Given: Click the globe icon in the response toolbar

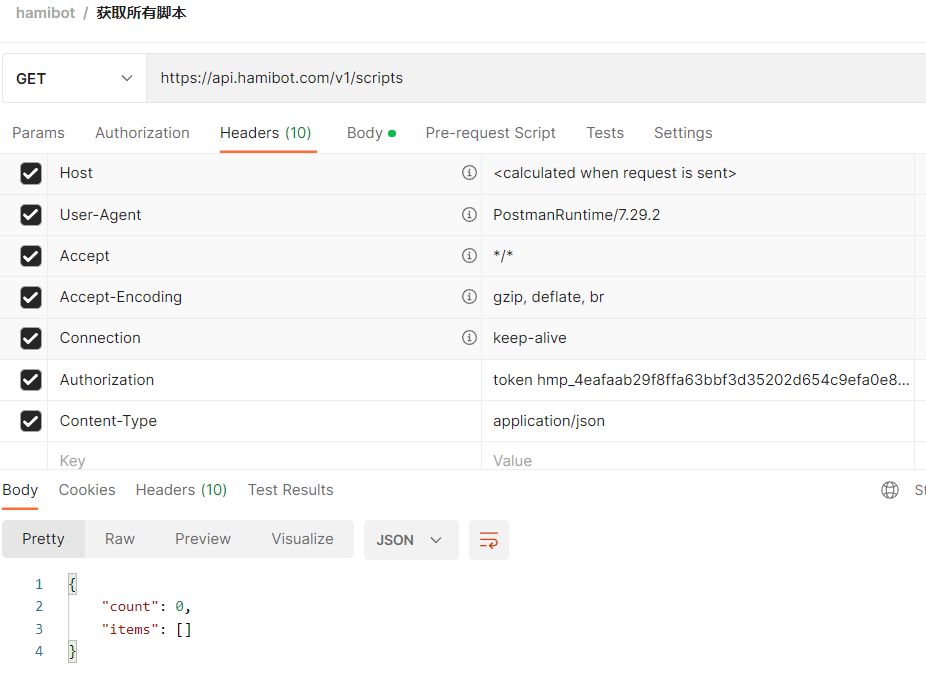Looking at the screenshot, I should [x=890, y=489].
